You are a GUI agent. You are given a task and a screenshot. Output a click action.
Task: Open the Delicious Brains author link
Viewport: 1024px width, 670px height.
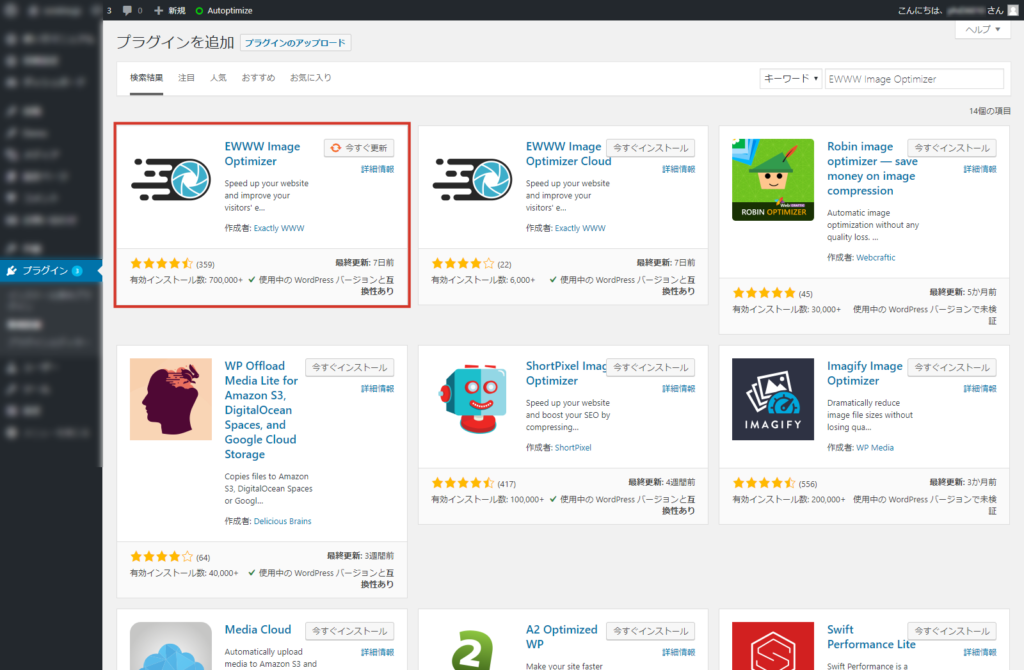(282, 521)
